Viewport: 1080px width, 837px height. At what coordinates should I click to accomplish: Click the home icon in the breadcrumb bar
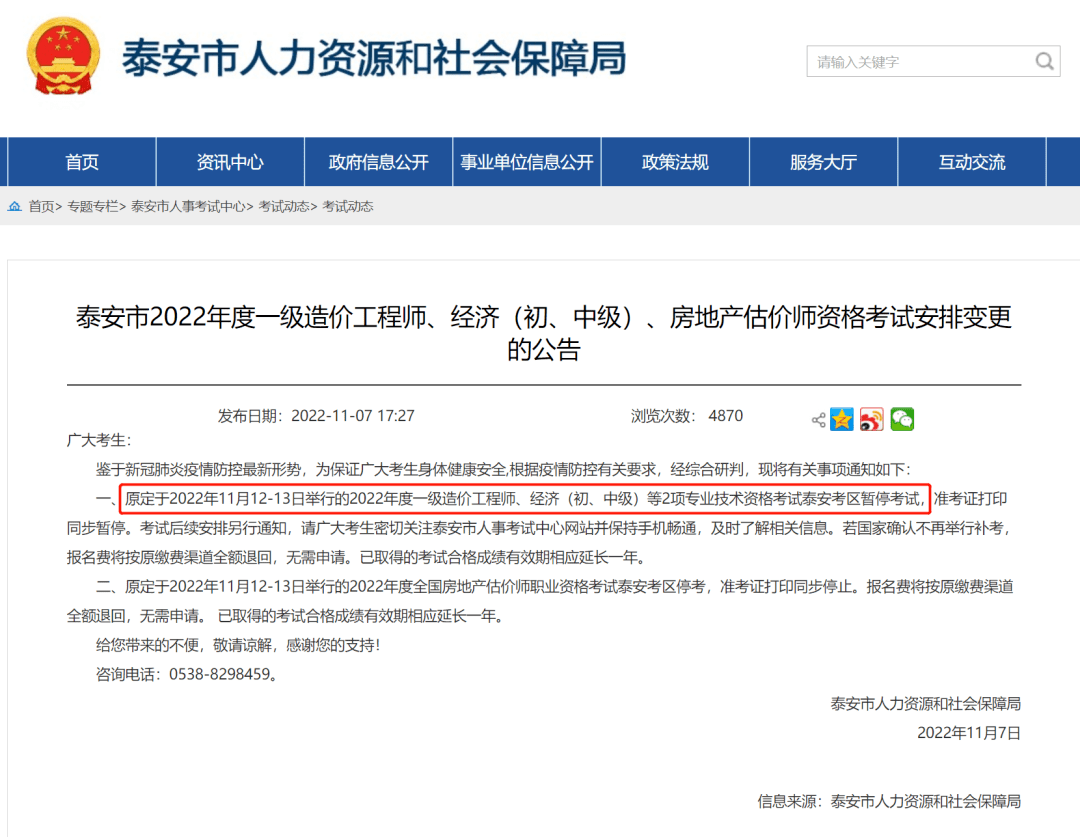(x=13, y=206)
